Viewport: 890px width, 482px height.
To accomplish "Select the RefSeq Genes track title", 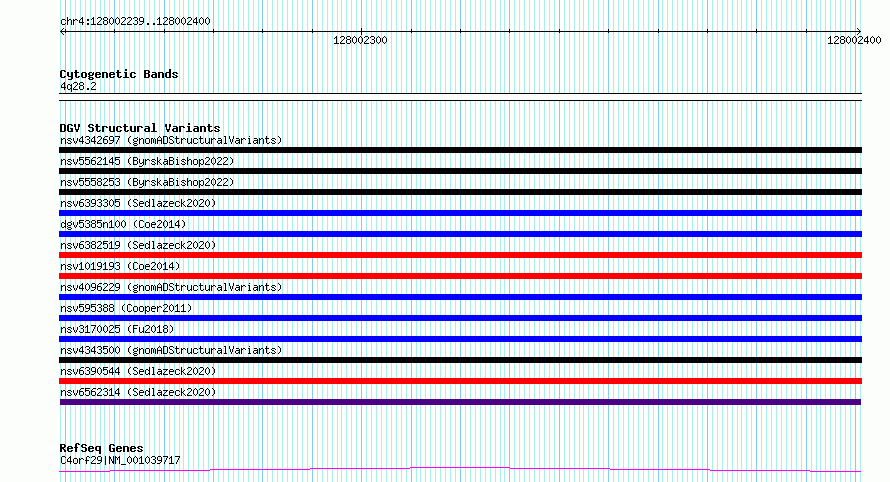I will (101, 448).
